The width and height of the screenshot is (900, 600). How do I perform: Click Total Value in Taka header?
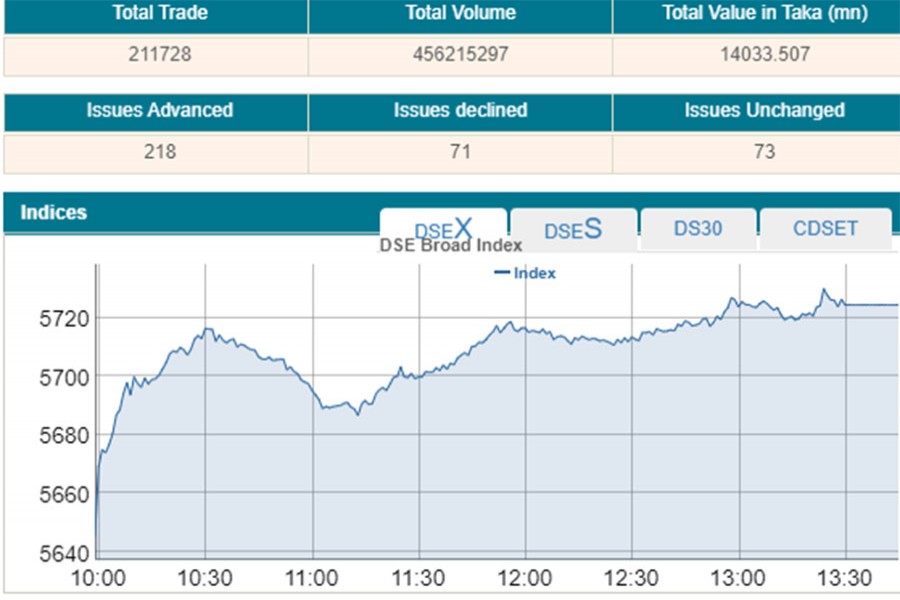[765, 14]
